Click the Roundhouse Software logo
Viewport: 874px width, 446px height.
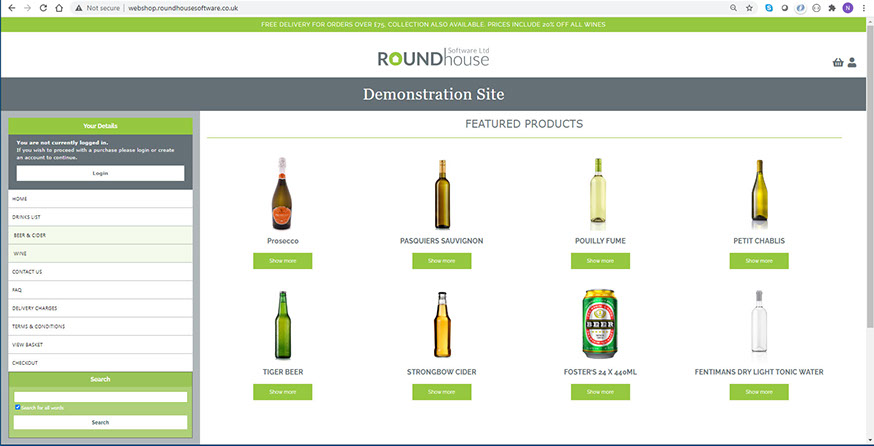point(434,57)
